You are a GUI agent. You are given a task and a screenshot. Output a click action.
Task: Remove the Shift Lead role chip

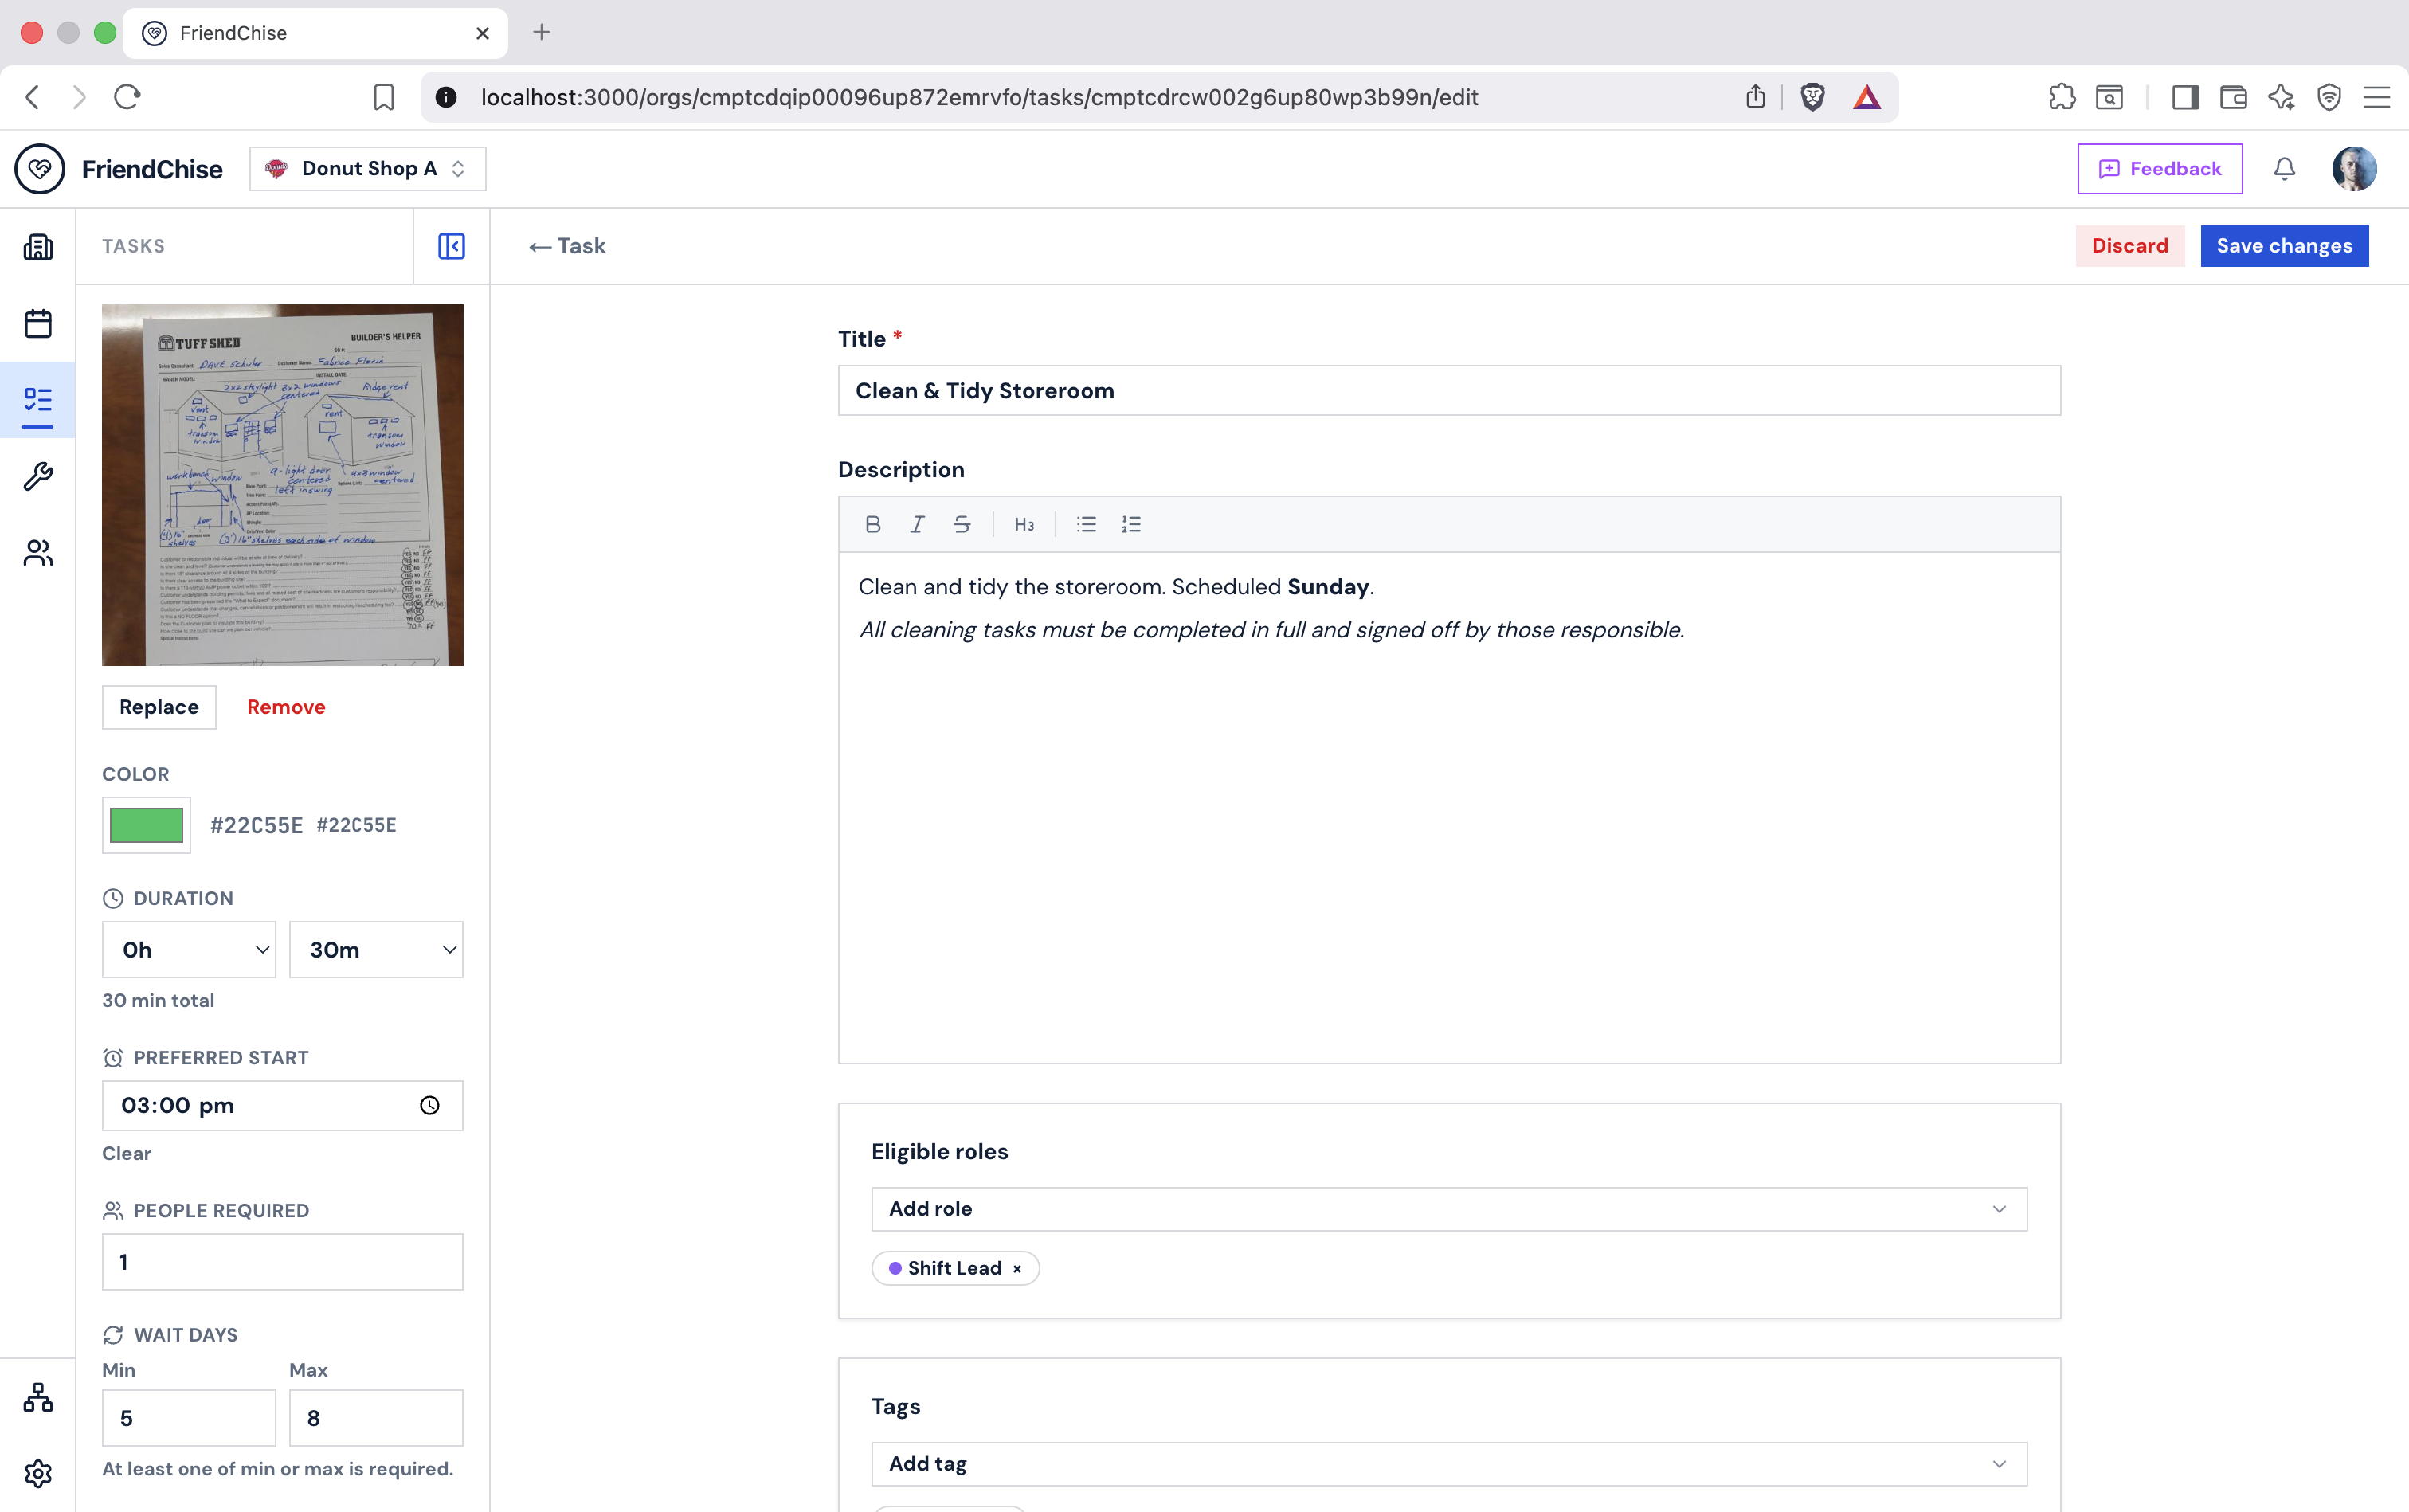[1017, 1268]
